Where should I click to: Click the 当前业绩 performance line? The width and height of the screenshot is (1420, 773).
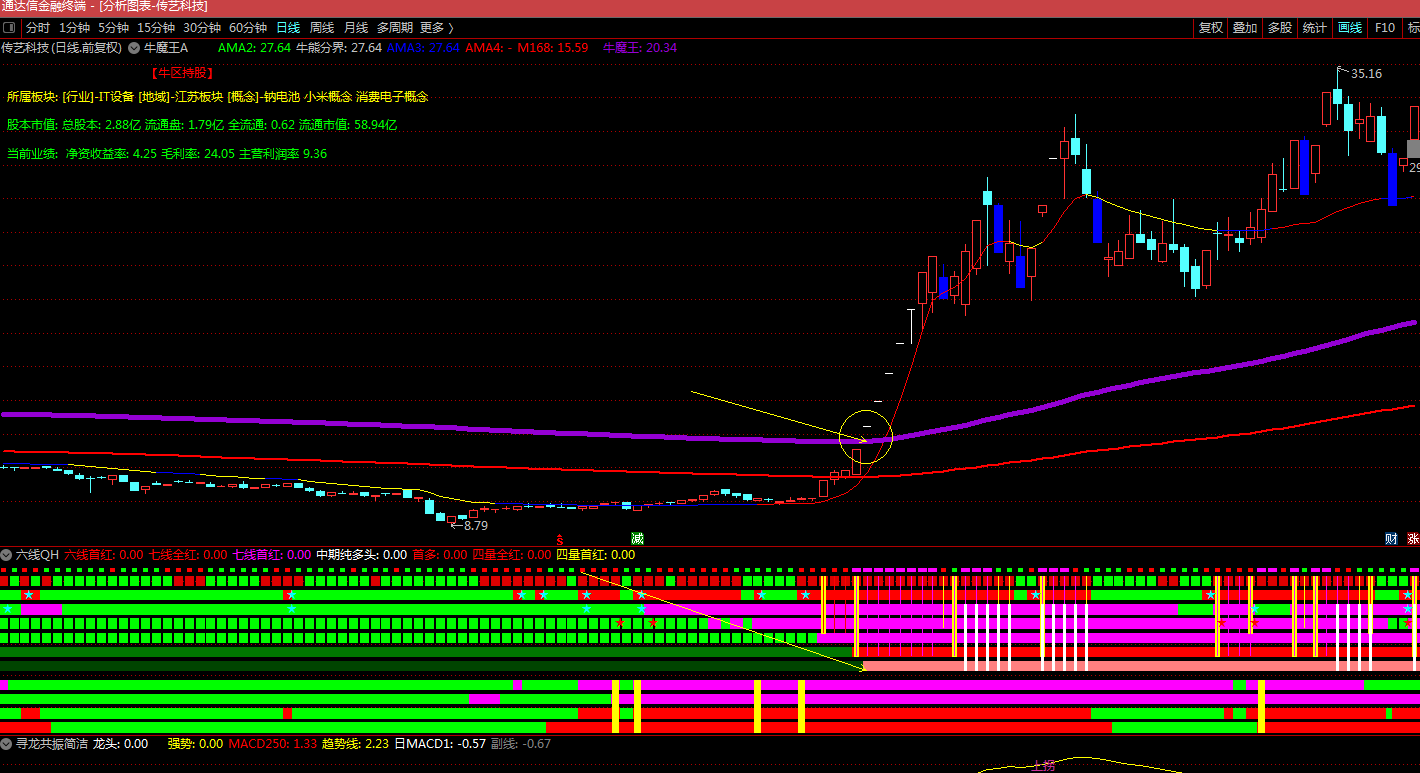(x=167, y=154)
